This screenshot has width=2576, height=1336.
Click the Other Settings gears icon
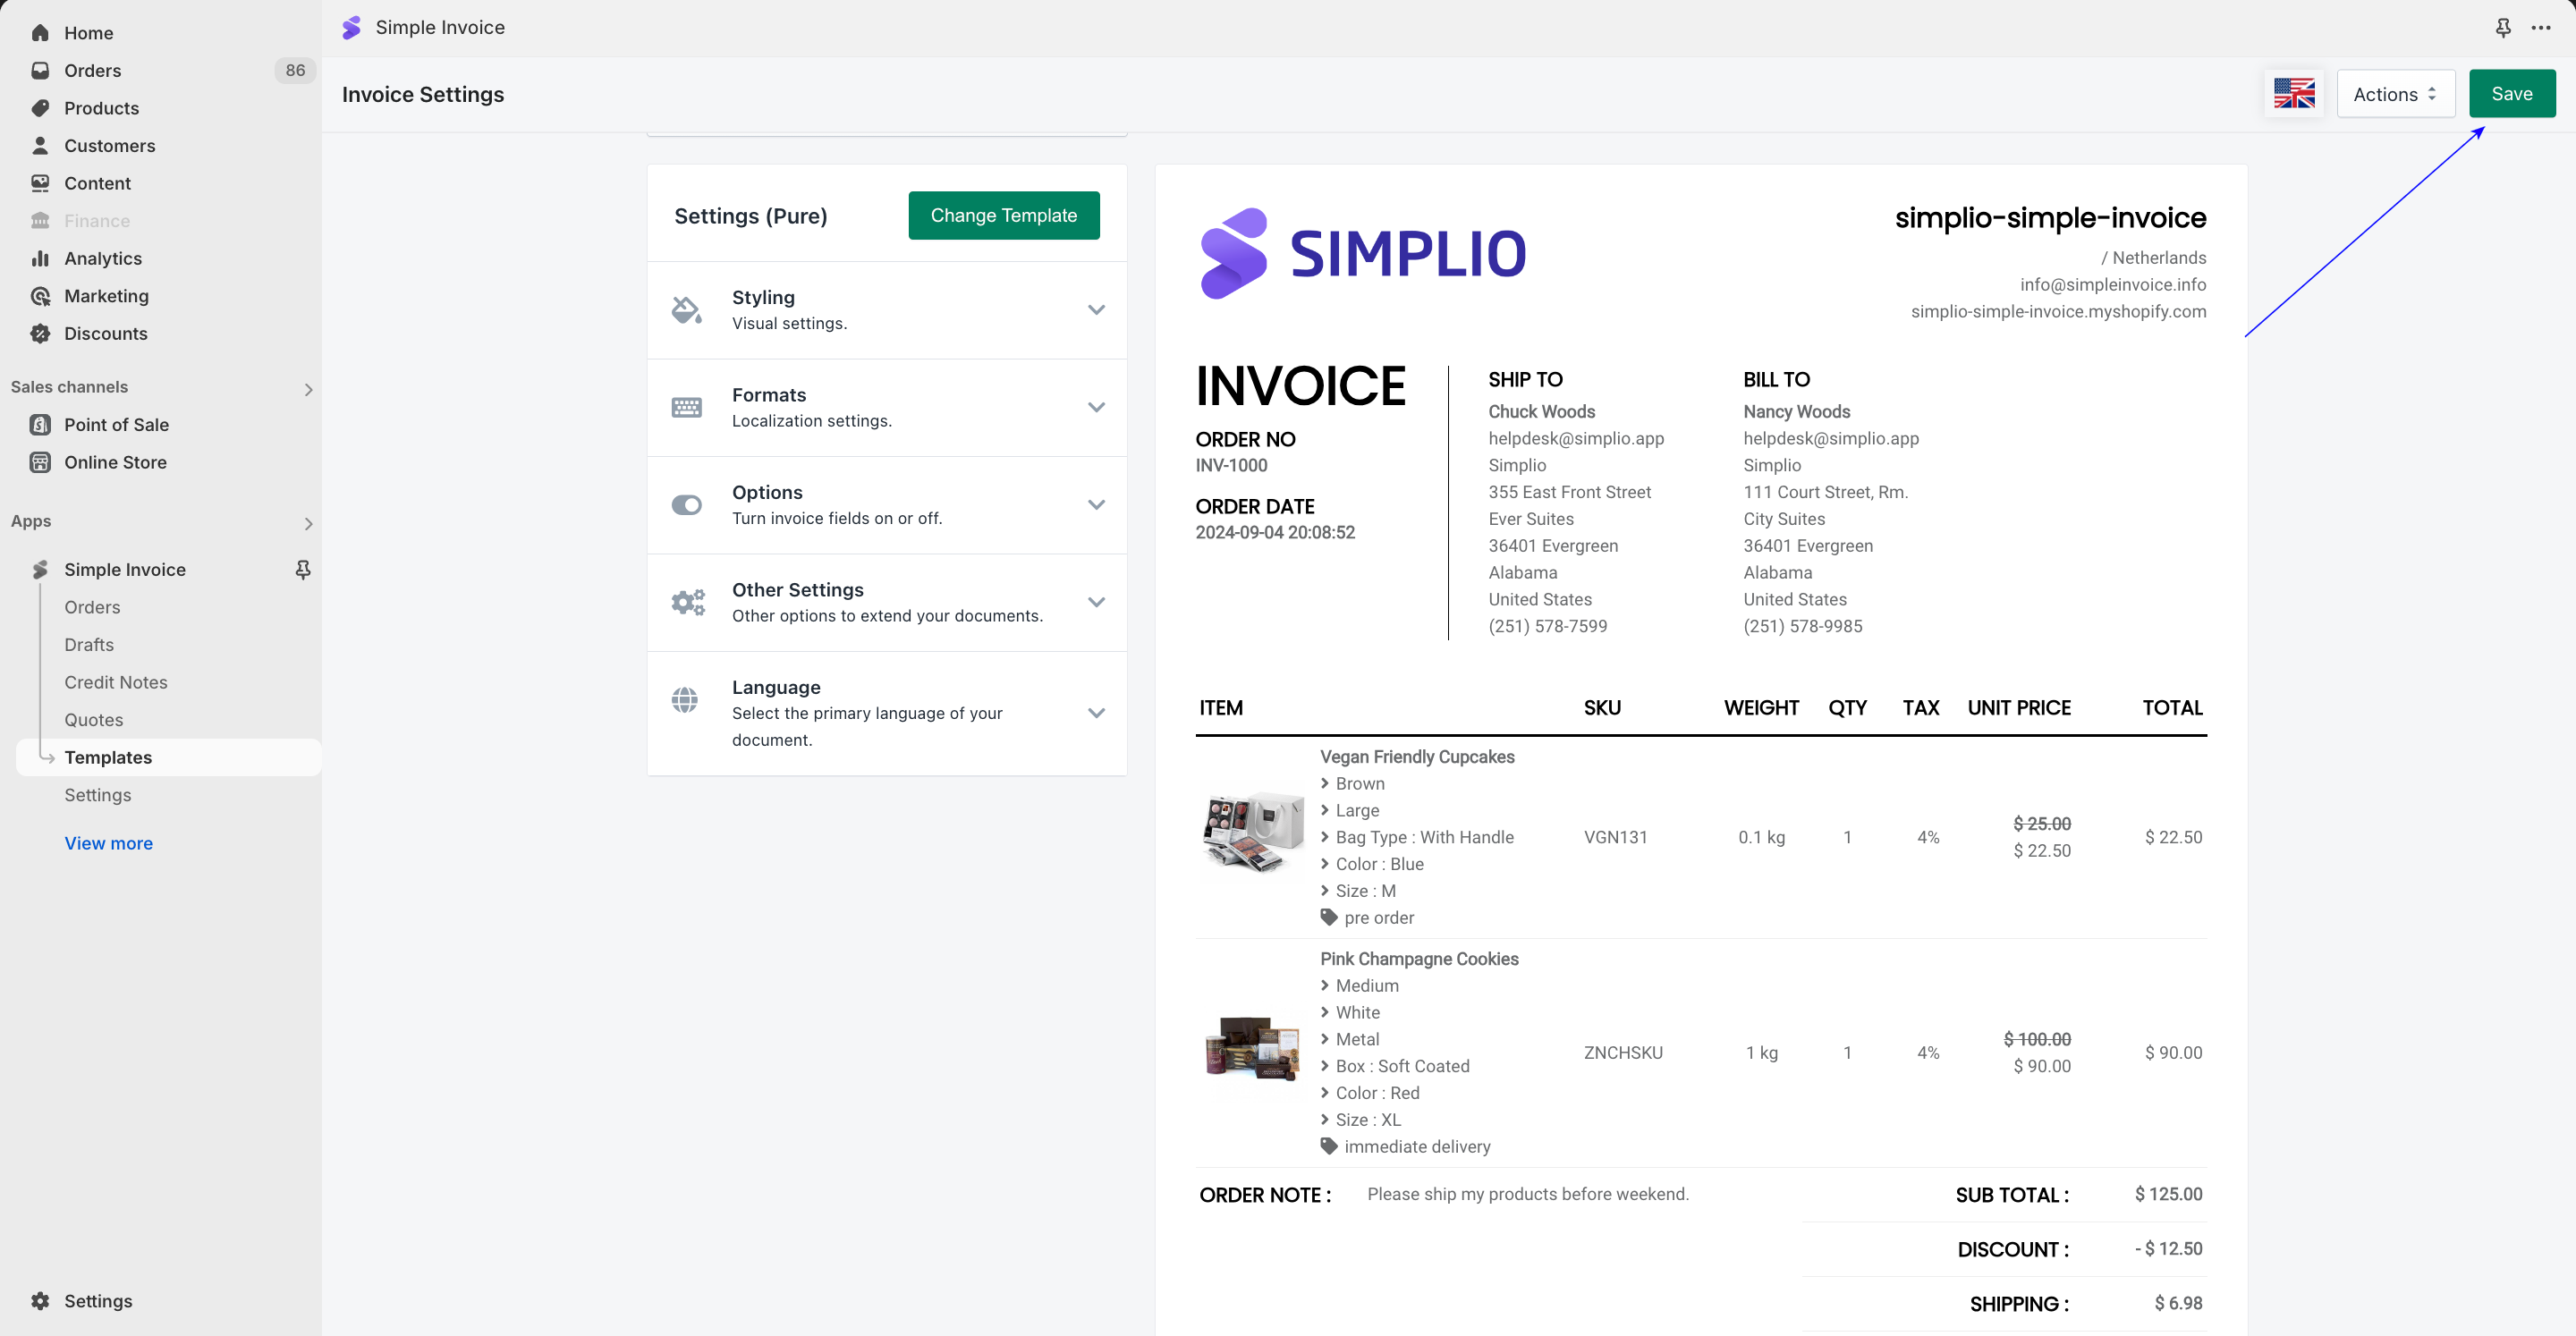pyautogui.click(x=687, y=602)
